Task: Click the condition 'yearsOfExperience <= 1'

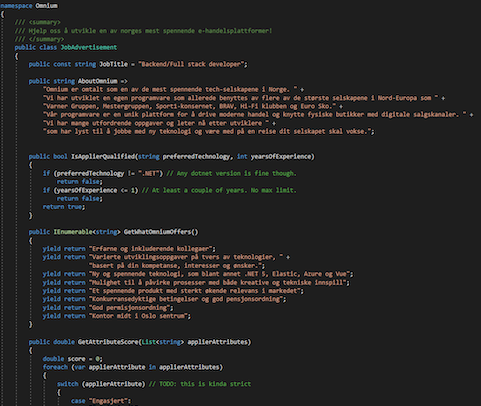Action: pyautogui.click(x=96, y=190)
